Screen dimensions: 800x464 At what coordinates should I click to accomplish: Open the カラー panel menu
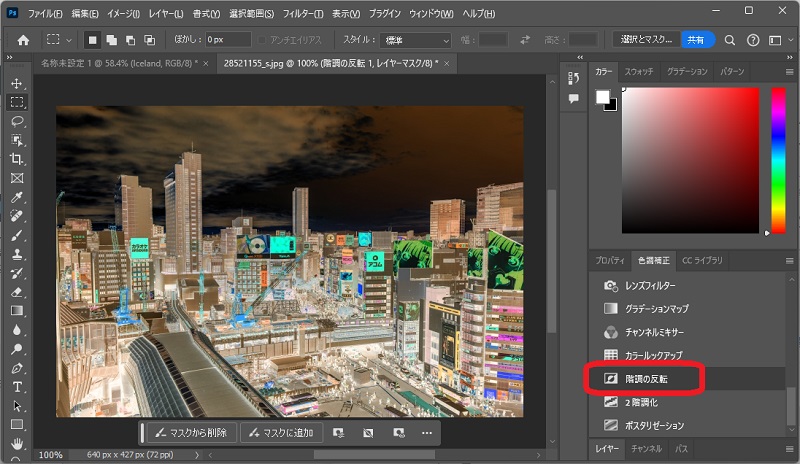[x=789, y=72]
